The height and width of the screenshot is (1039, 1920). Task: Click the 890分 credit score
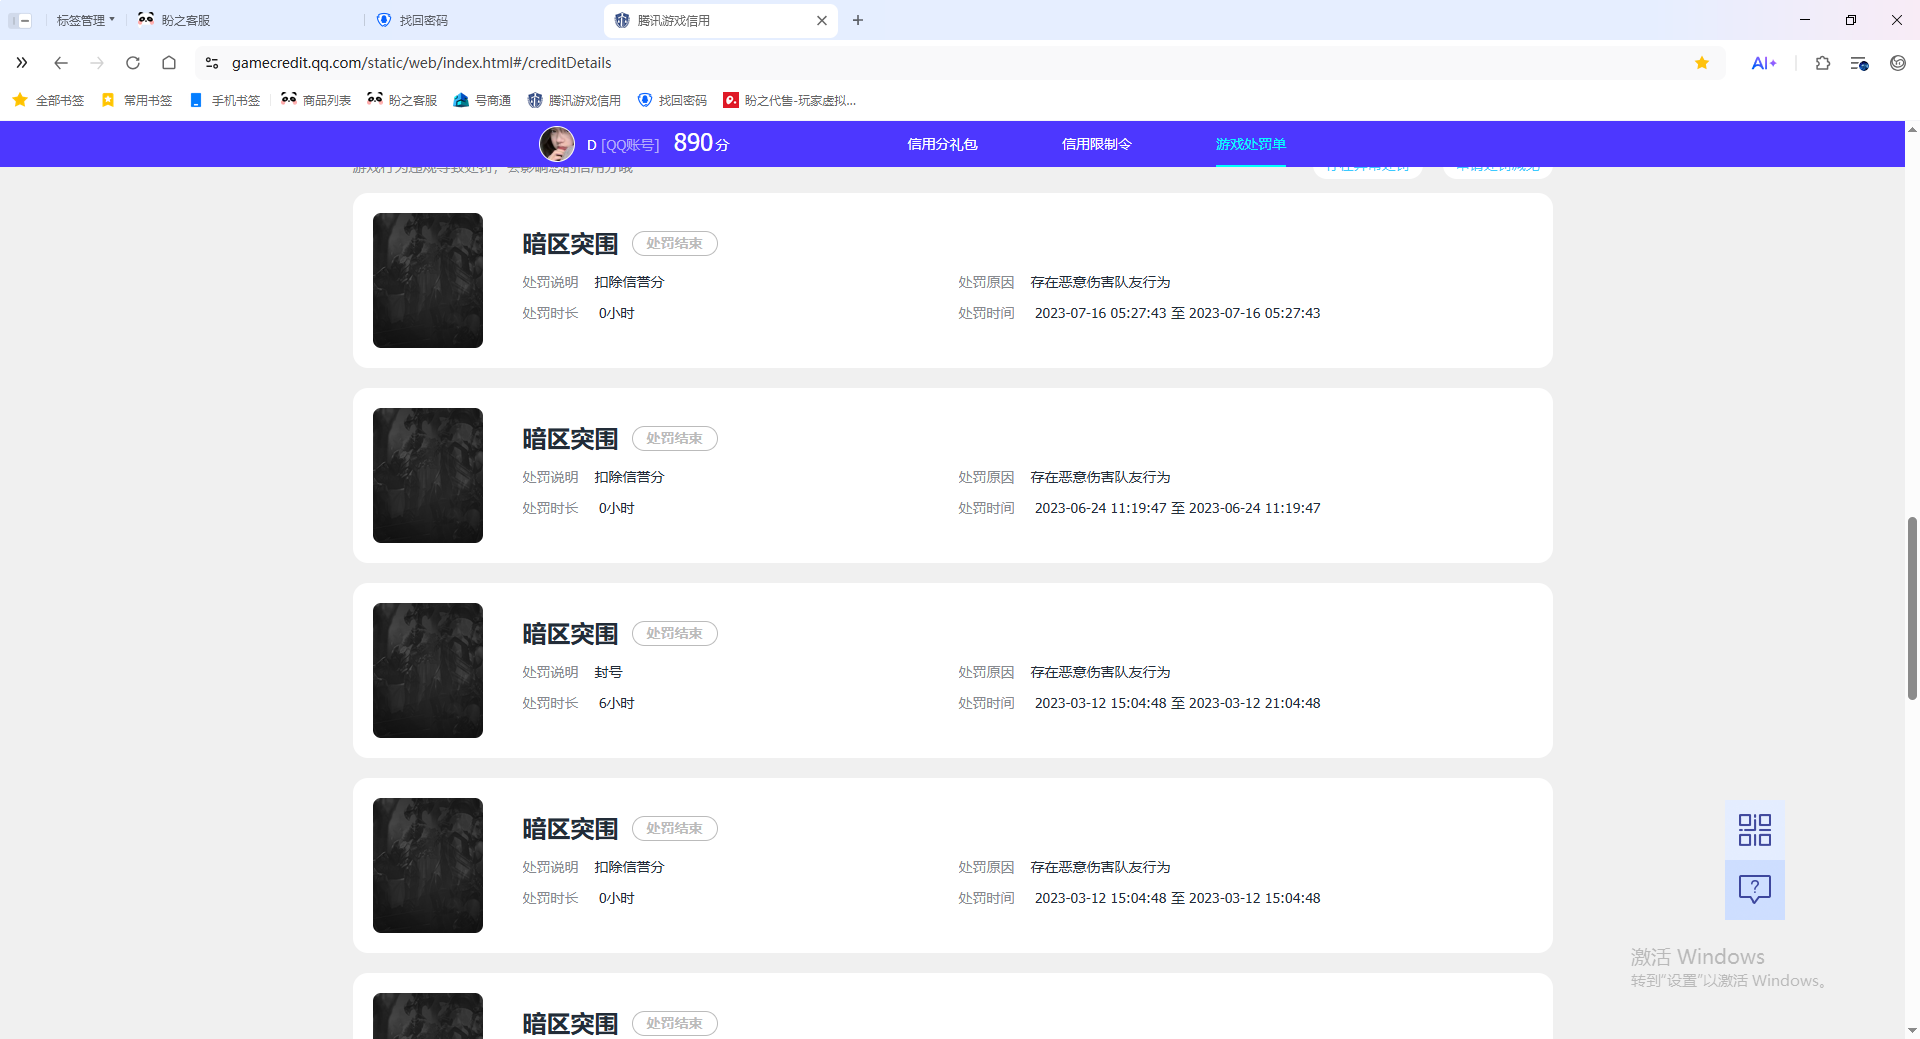click(701, 143)
